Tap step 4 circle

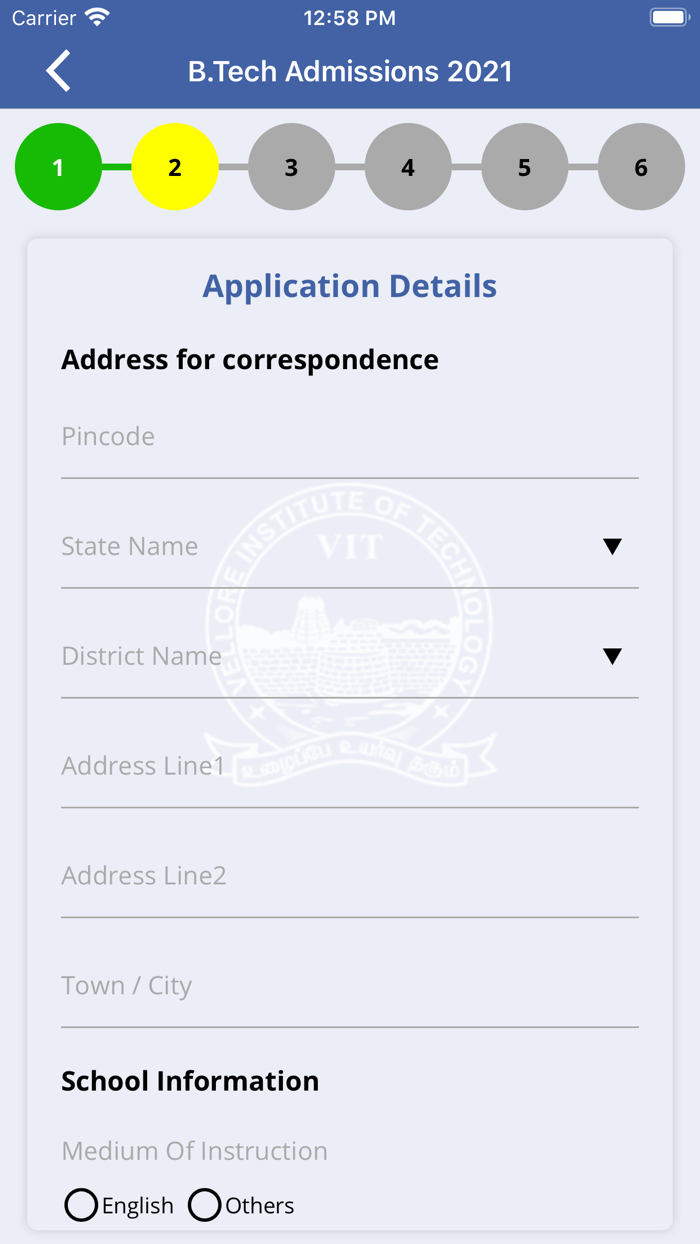[x=408, y=167]
